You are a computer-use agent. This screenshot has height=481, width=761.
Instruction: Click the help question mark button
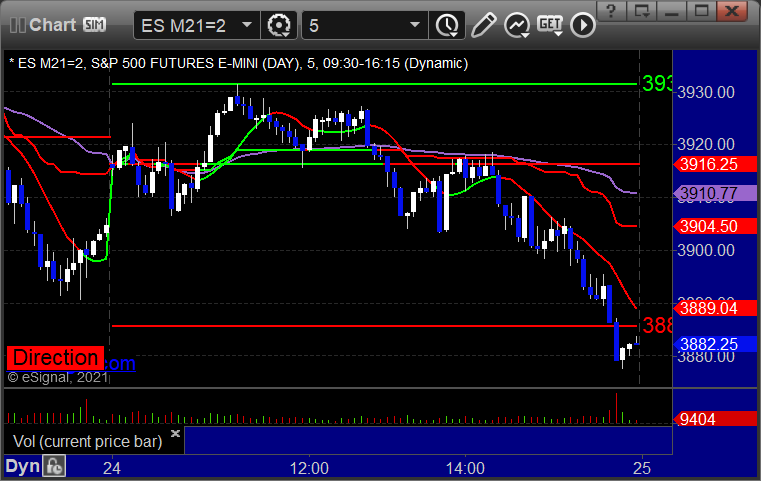(612, 10)
